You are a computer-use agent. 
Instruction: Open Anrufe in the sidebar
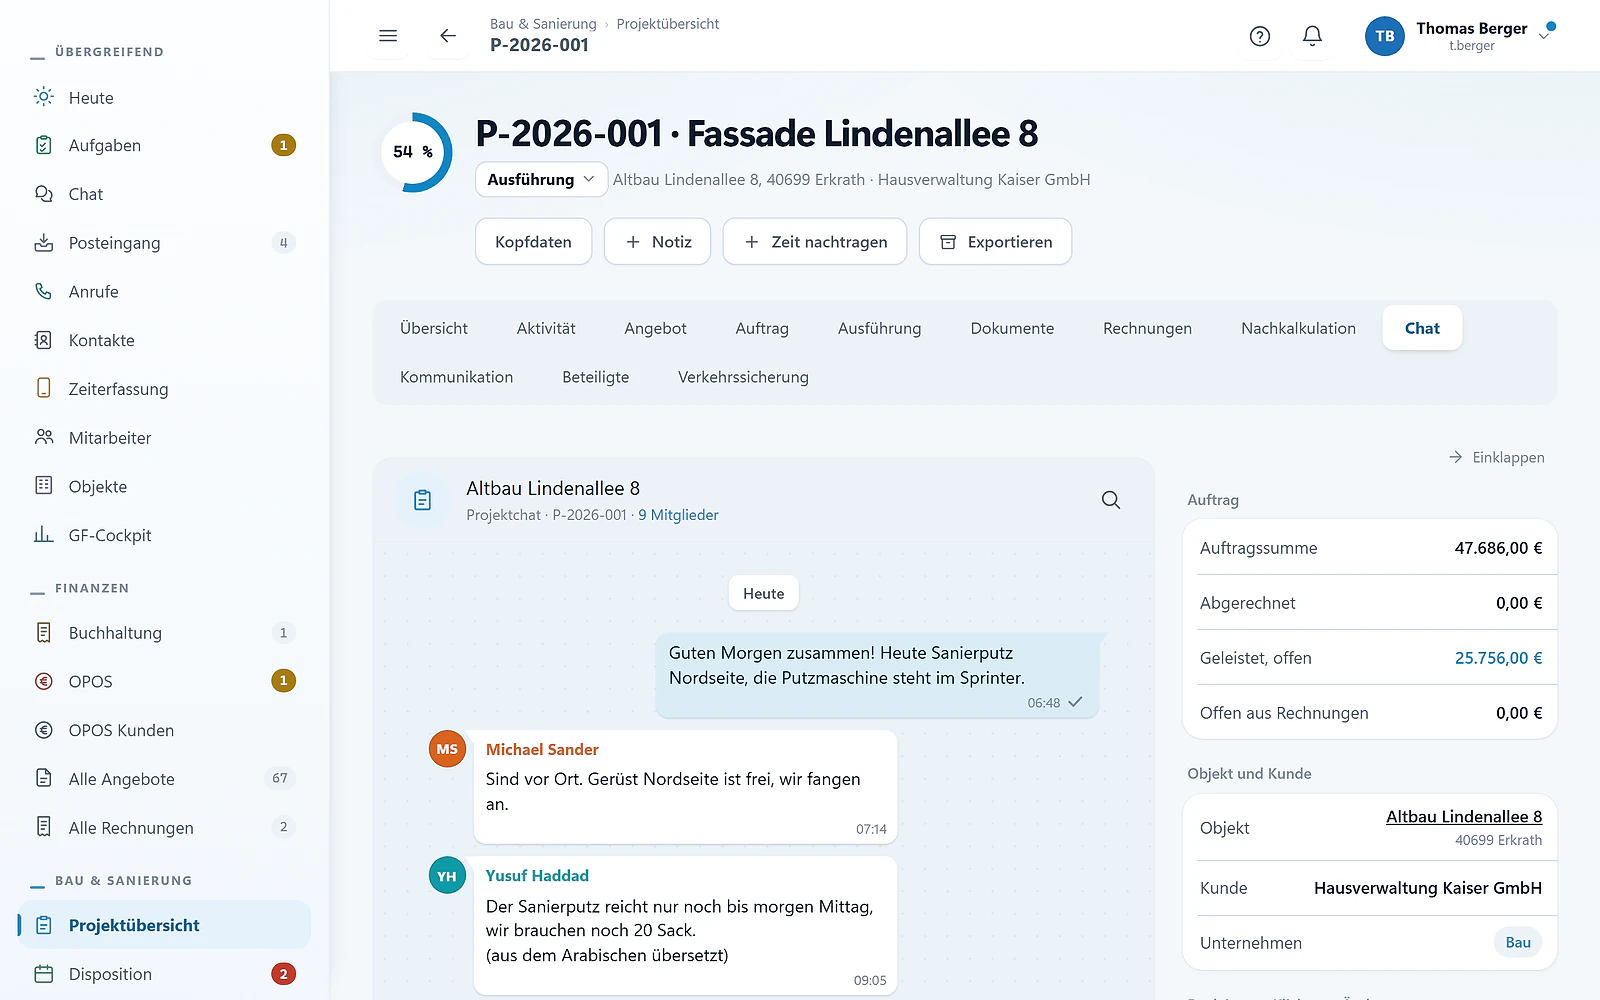click(165, 292)
